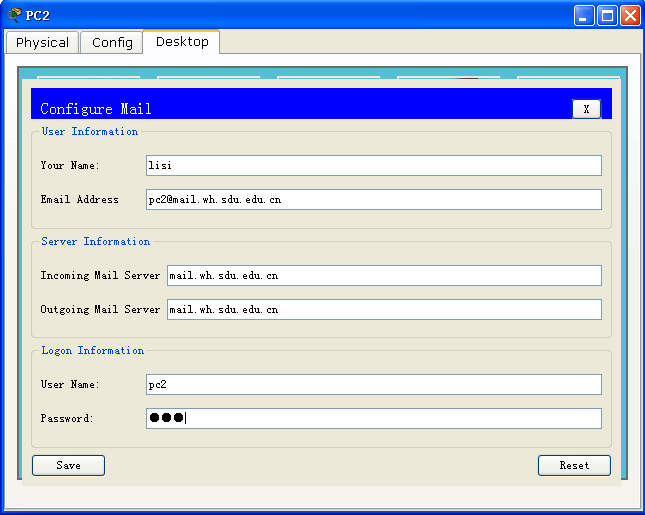Minimize the PC2 window
This screenshot has width=645, height=515.
tap(584, 15)
